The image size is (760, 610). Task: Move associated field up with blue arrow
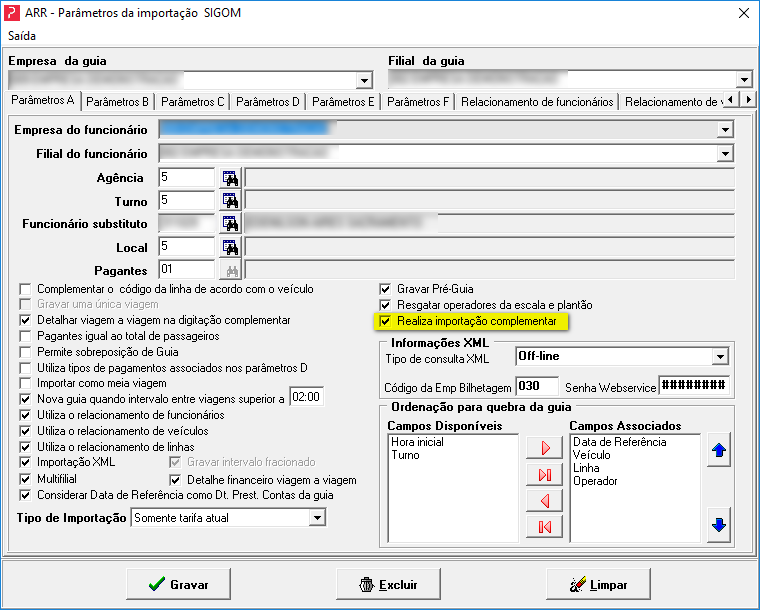pos(718,450)
